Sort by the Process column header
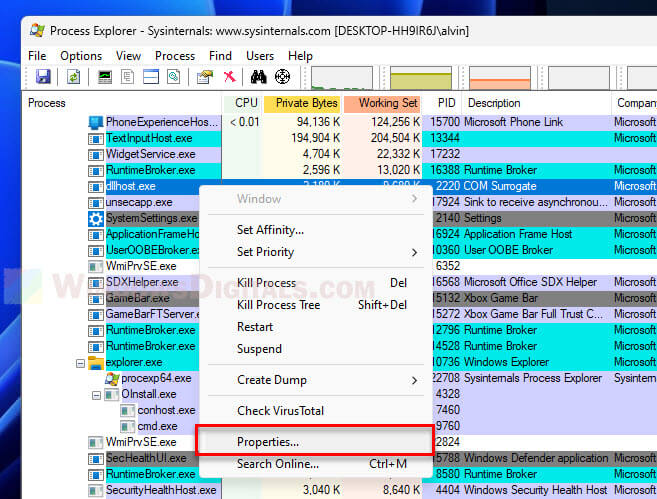657x499 pixels. click(123, 103)
